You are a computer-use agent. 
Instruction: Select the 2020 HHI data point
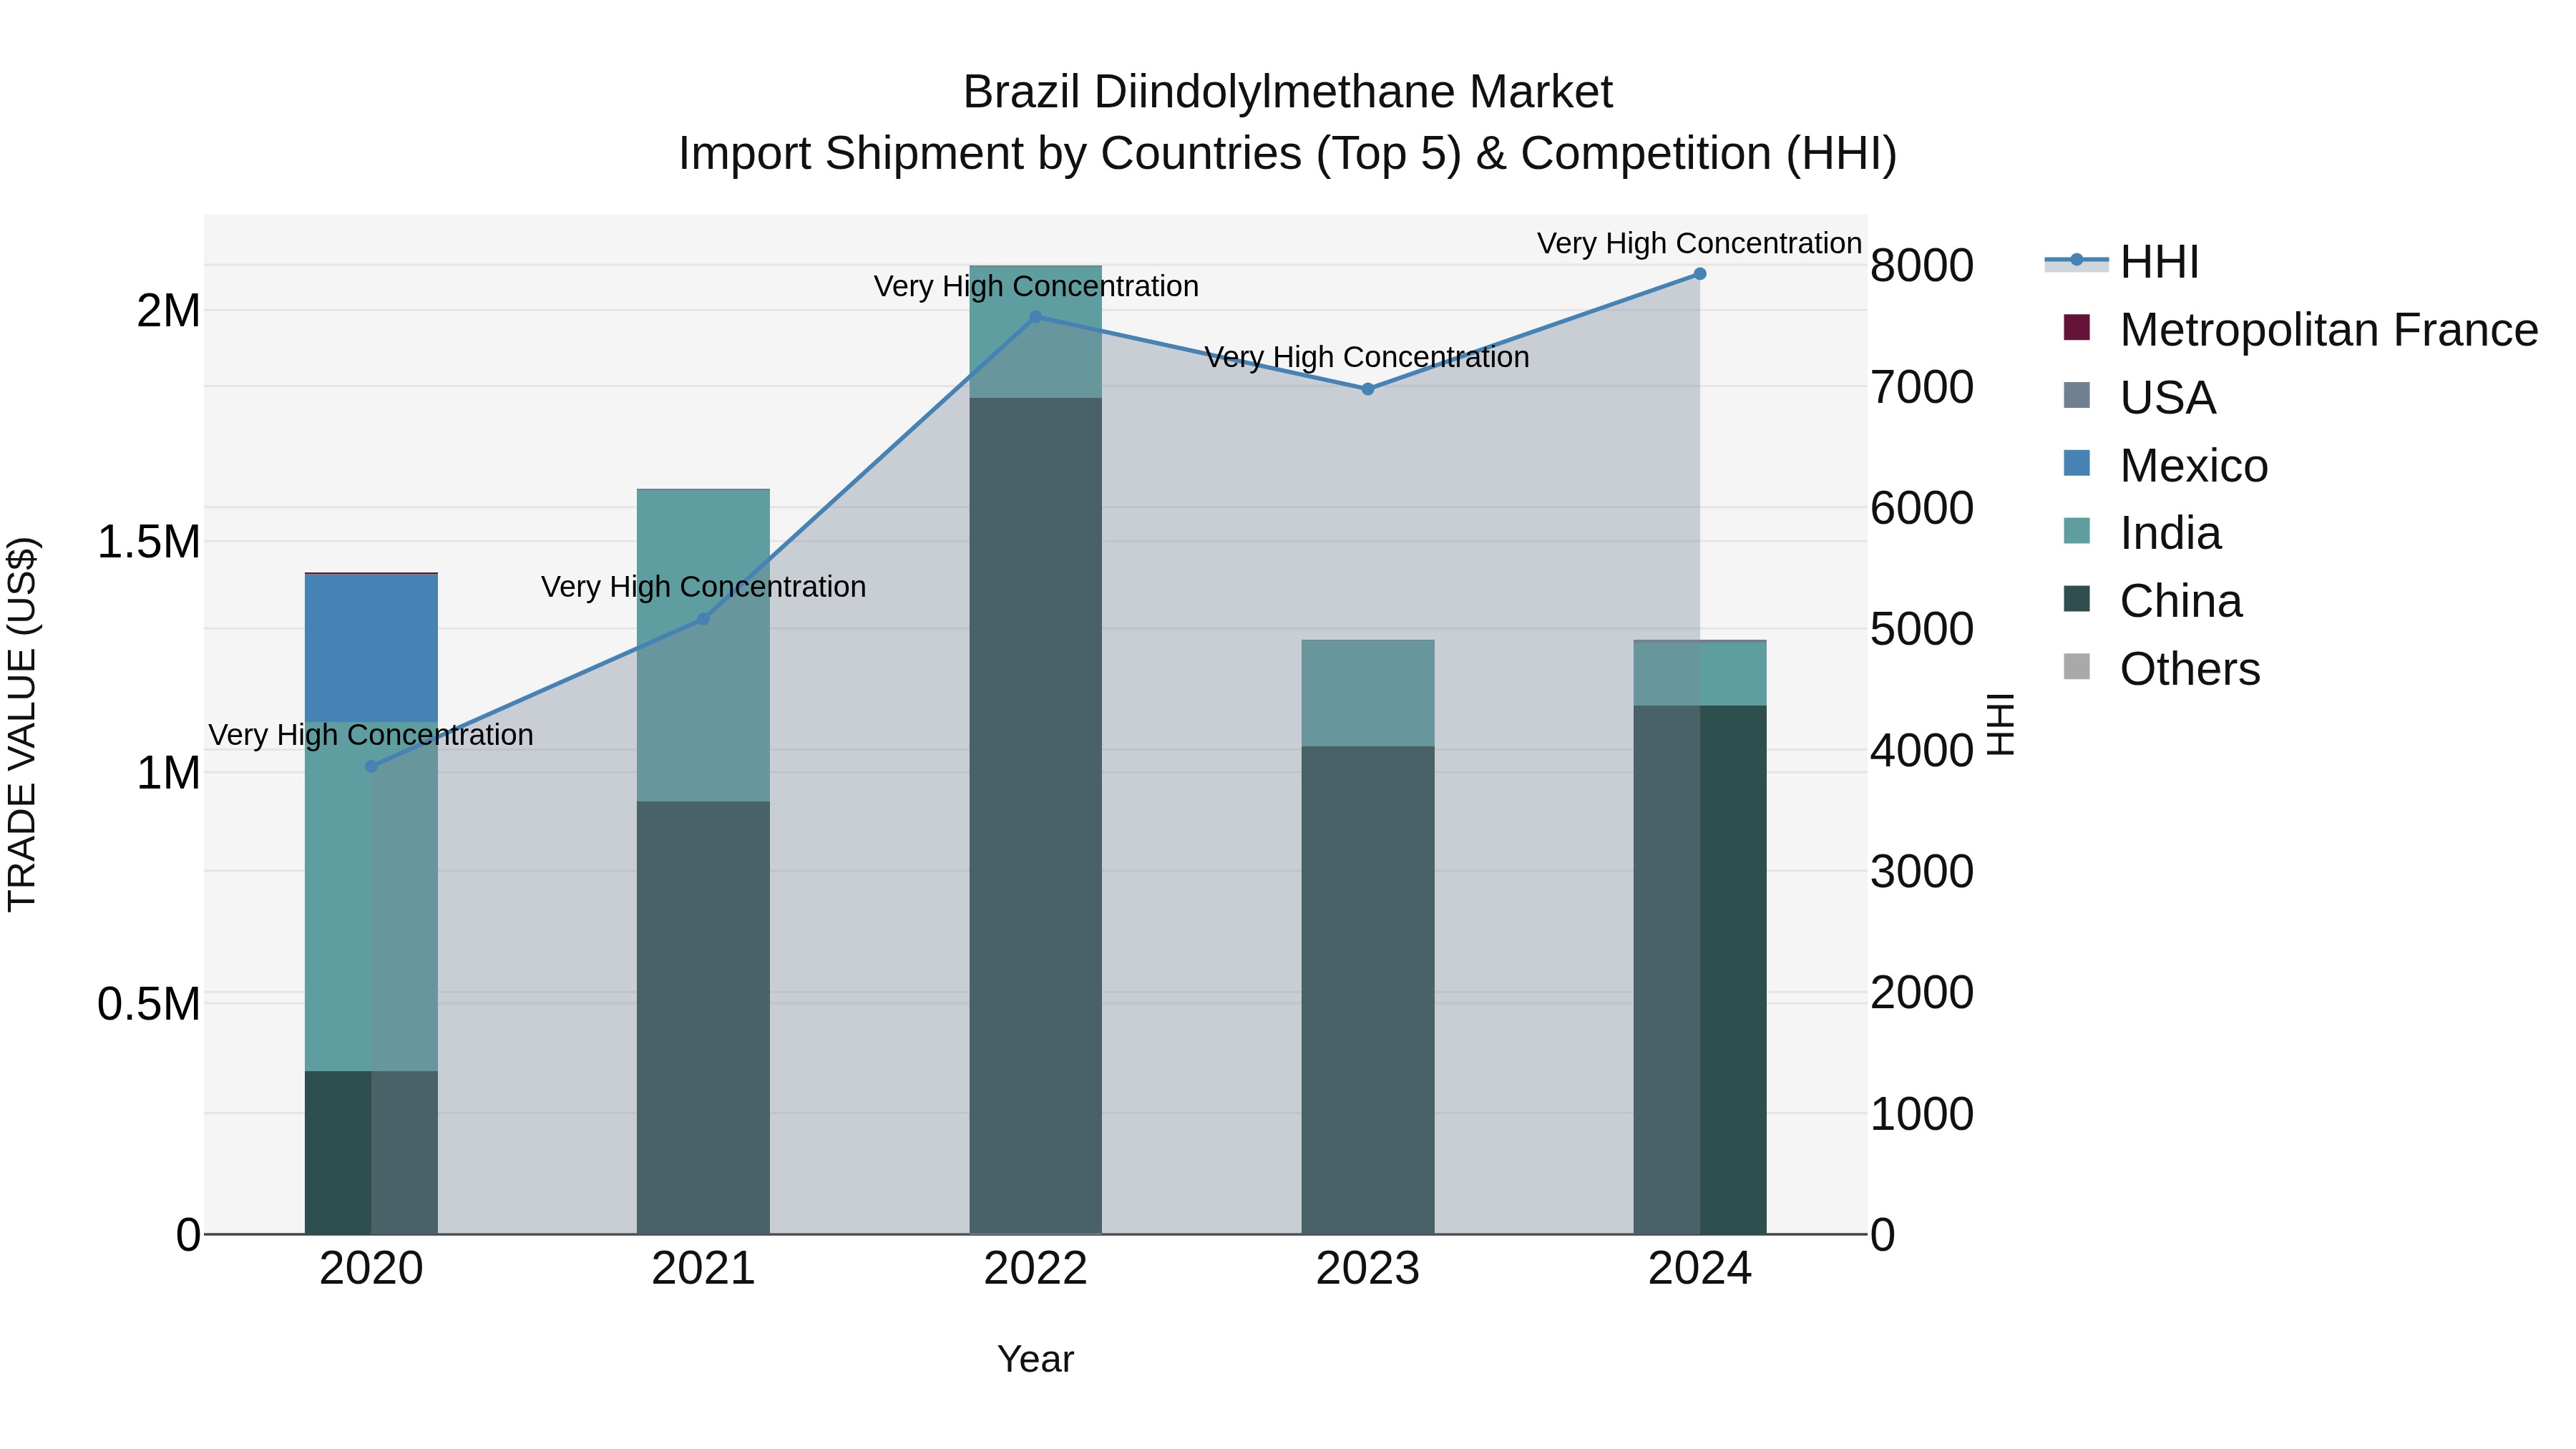pyautogui.click(x=371, y=767)
